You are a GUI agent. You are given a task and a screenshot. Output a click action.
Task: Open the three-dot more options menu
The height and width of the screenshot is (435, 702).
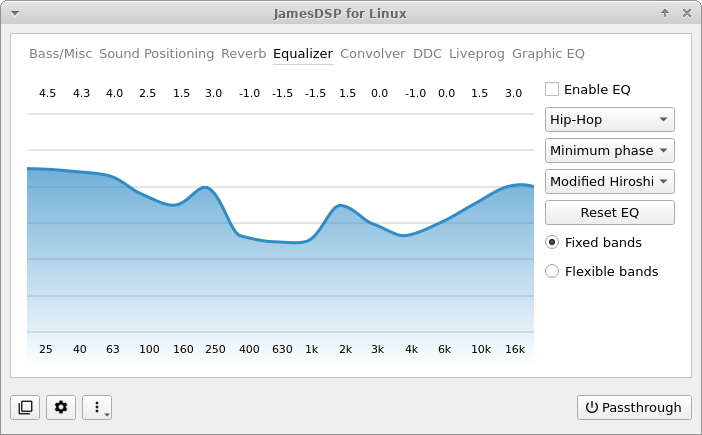pyautogui.click(x=97, y=407)
